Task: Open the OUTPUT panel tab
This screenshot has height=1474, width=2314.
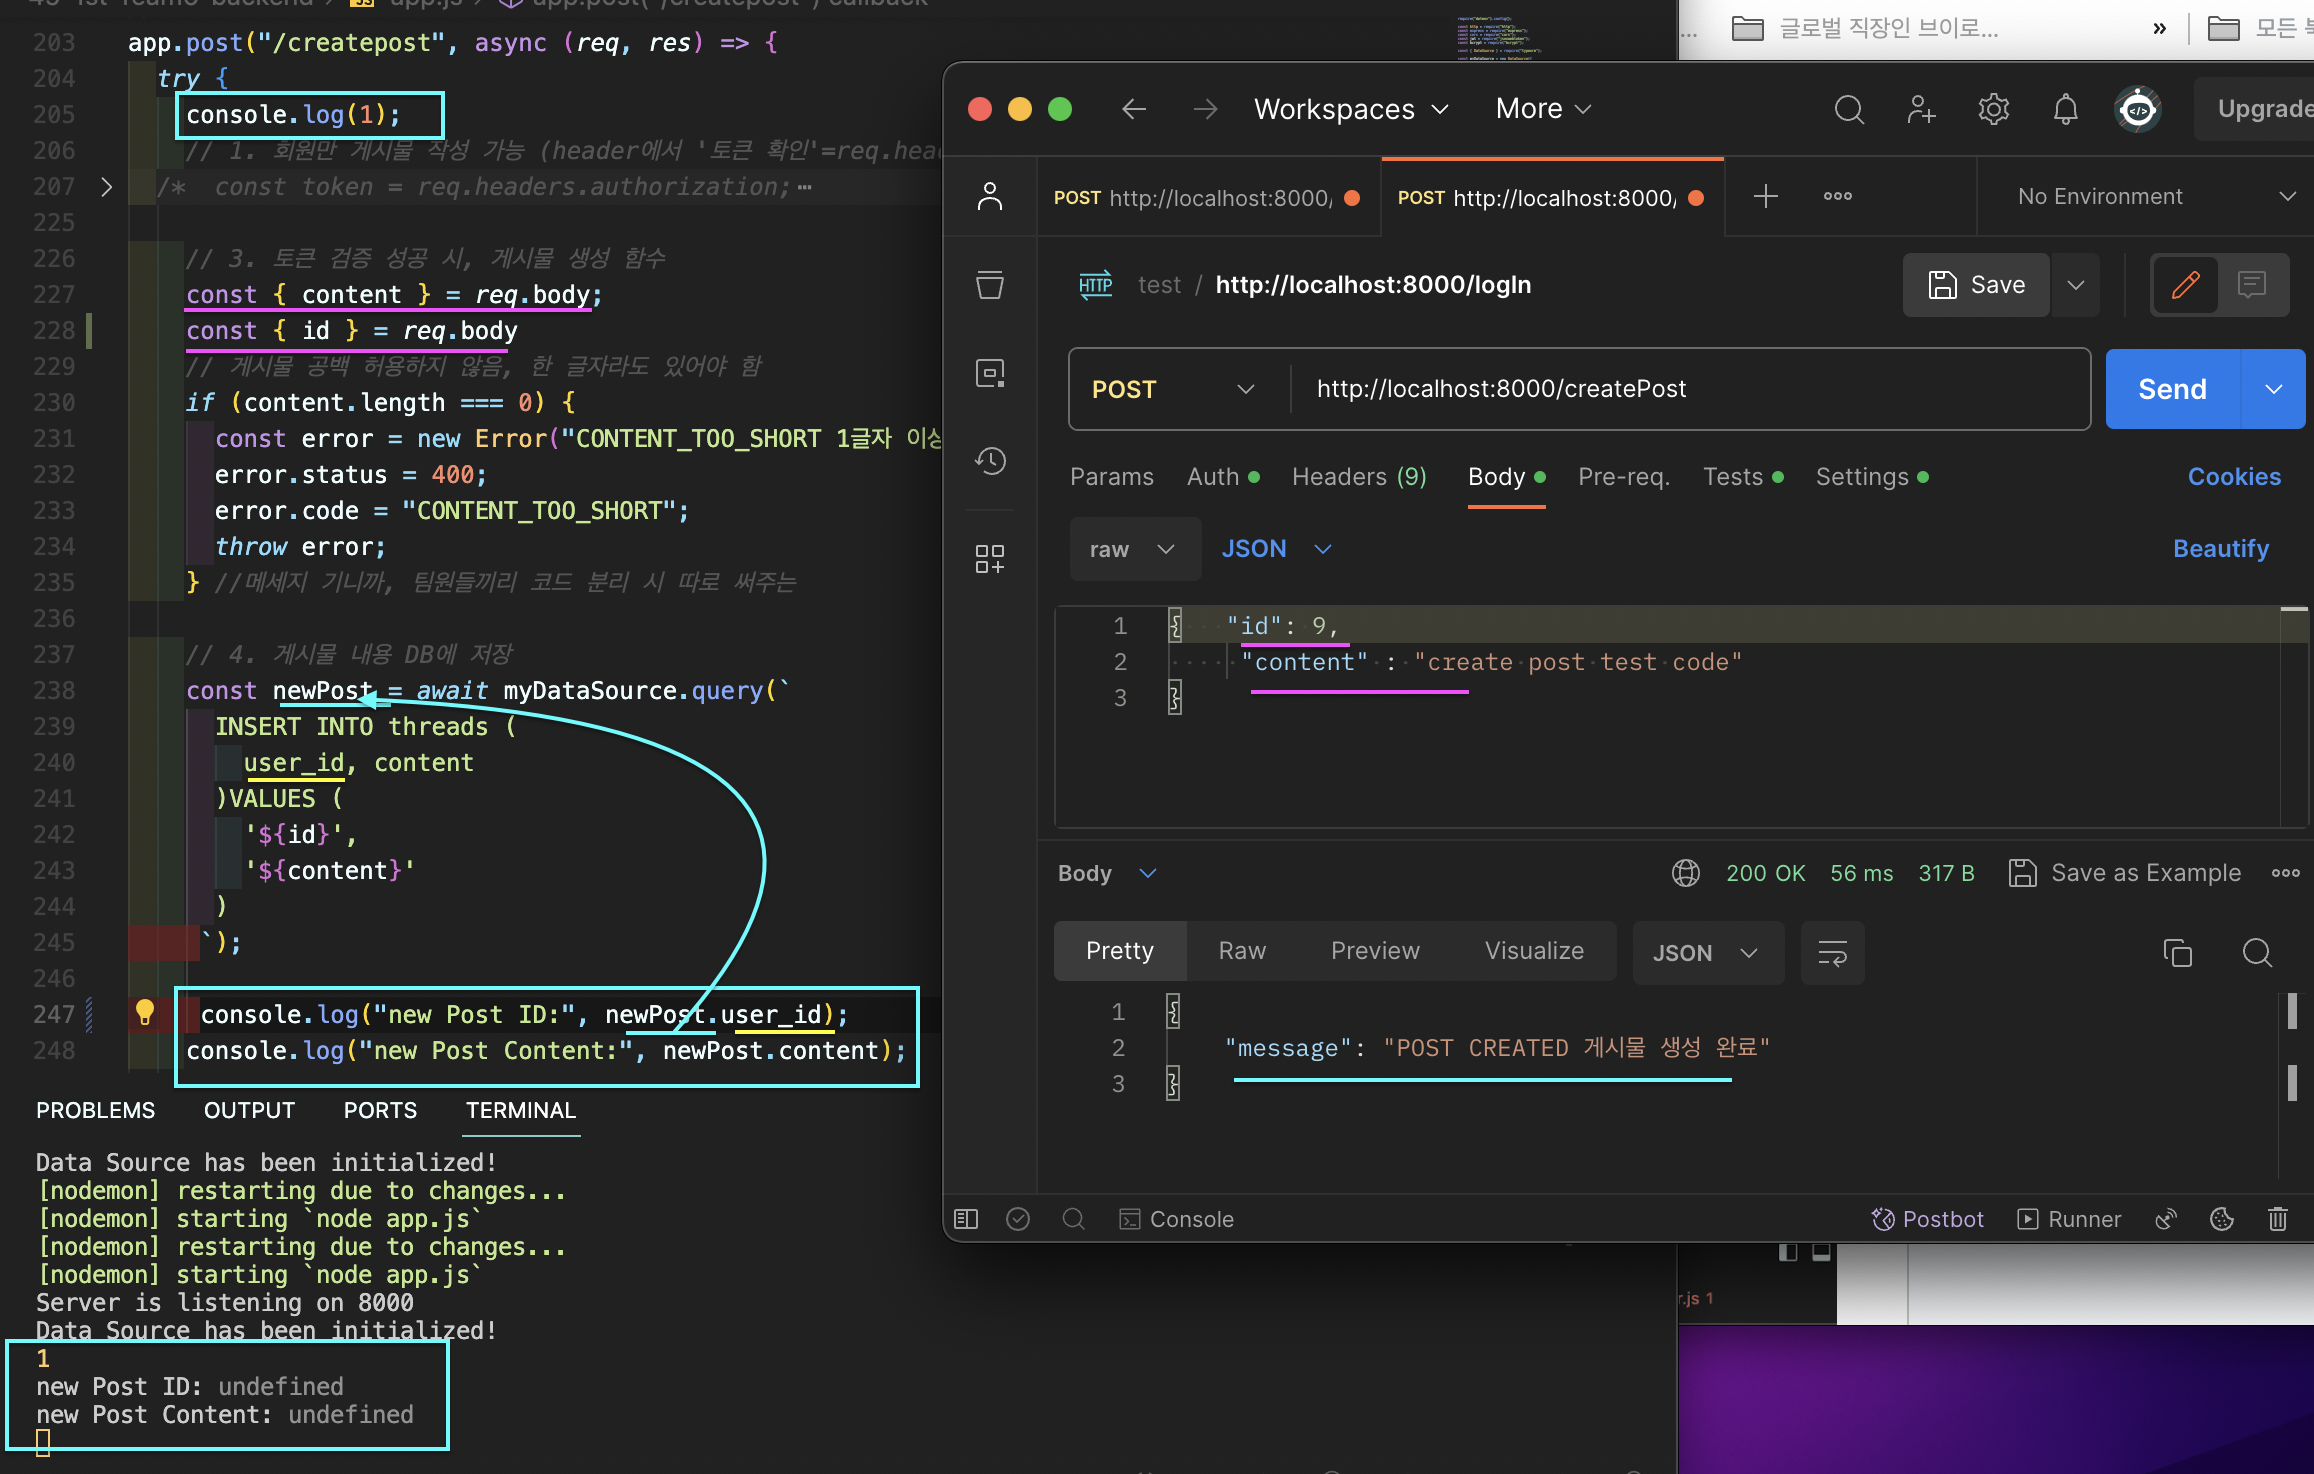Action: point(249,1110)
